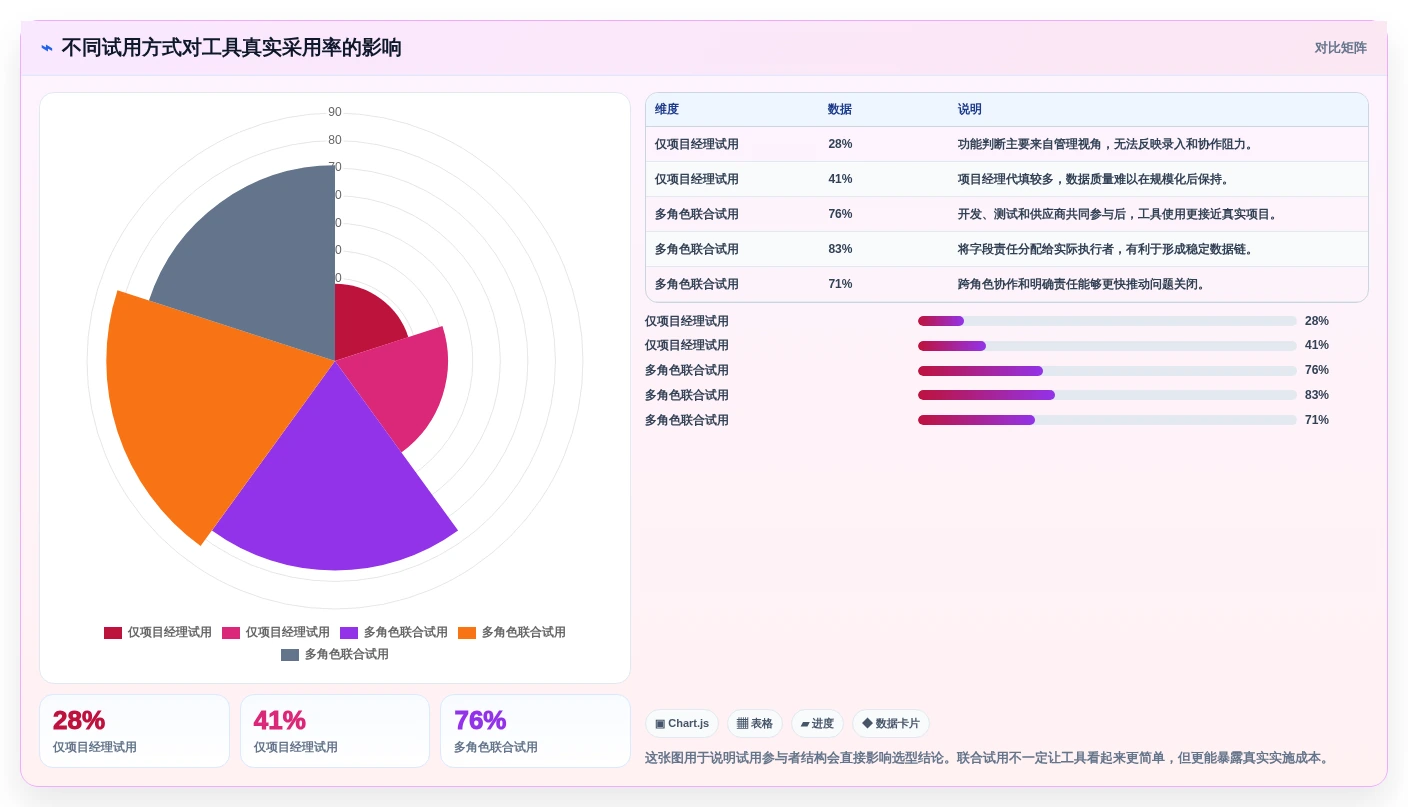Select description starting 功能判断主要来自管理视角
The image size is (1408, 807).
[1107, 144]
